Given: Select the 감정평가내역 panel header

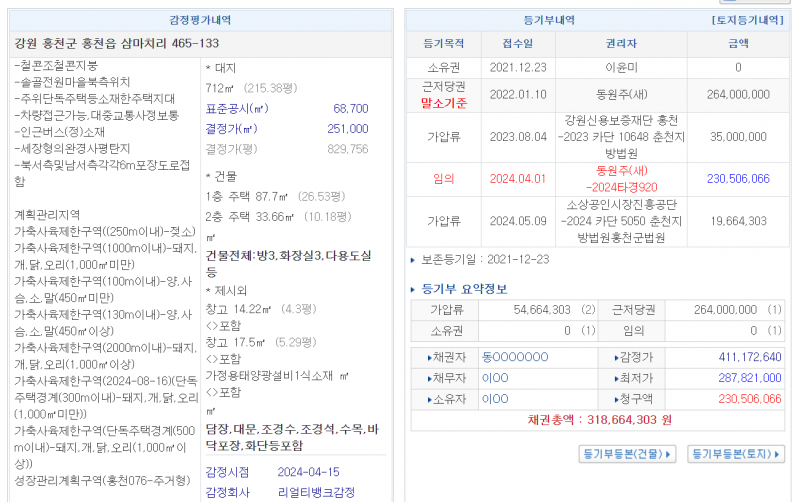Looking at the screenshot, I should (201, 20).
